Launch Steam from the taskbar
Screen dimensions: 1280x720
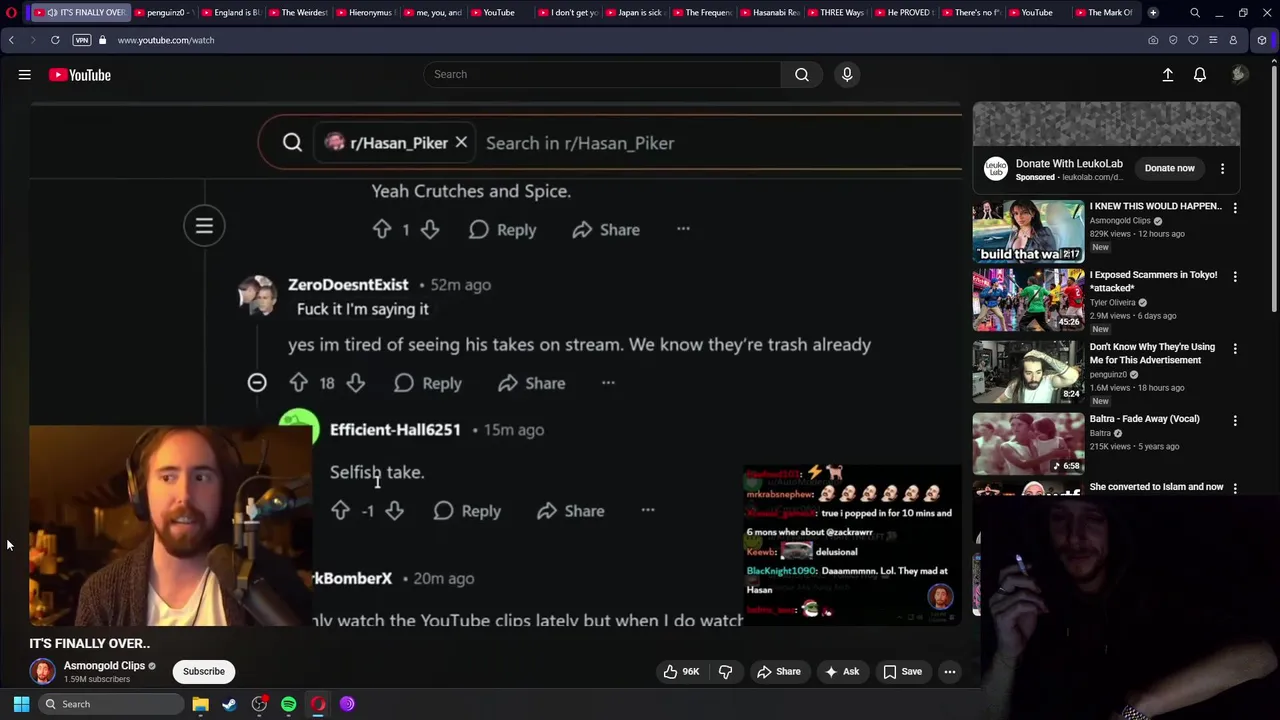[229, 704]
